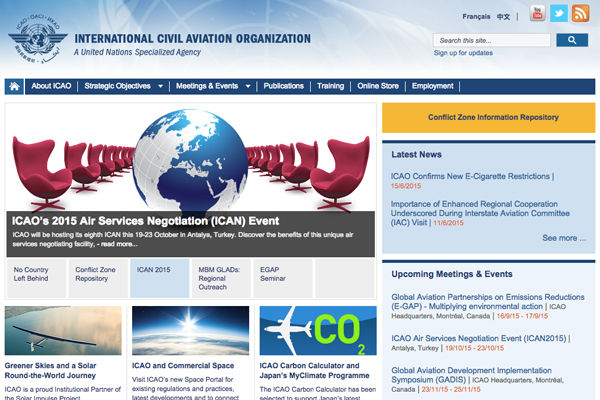This screenshot has width=600, height=400.
Task: Click in the Search this site field
Action: pos(492,40)
